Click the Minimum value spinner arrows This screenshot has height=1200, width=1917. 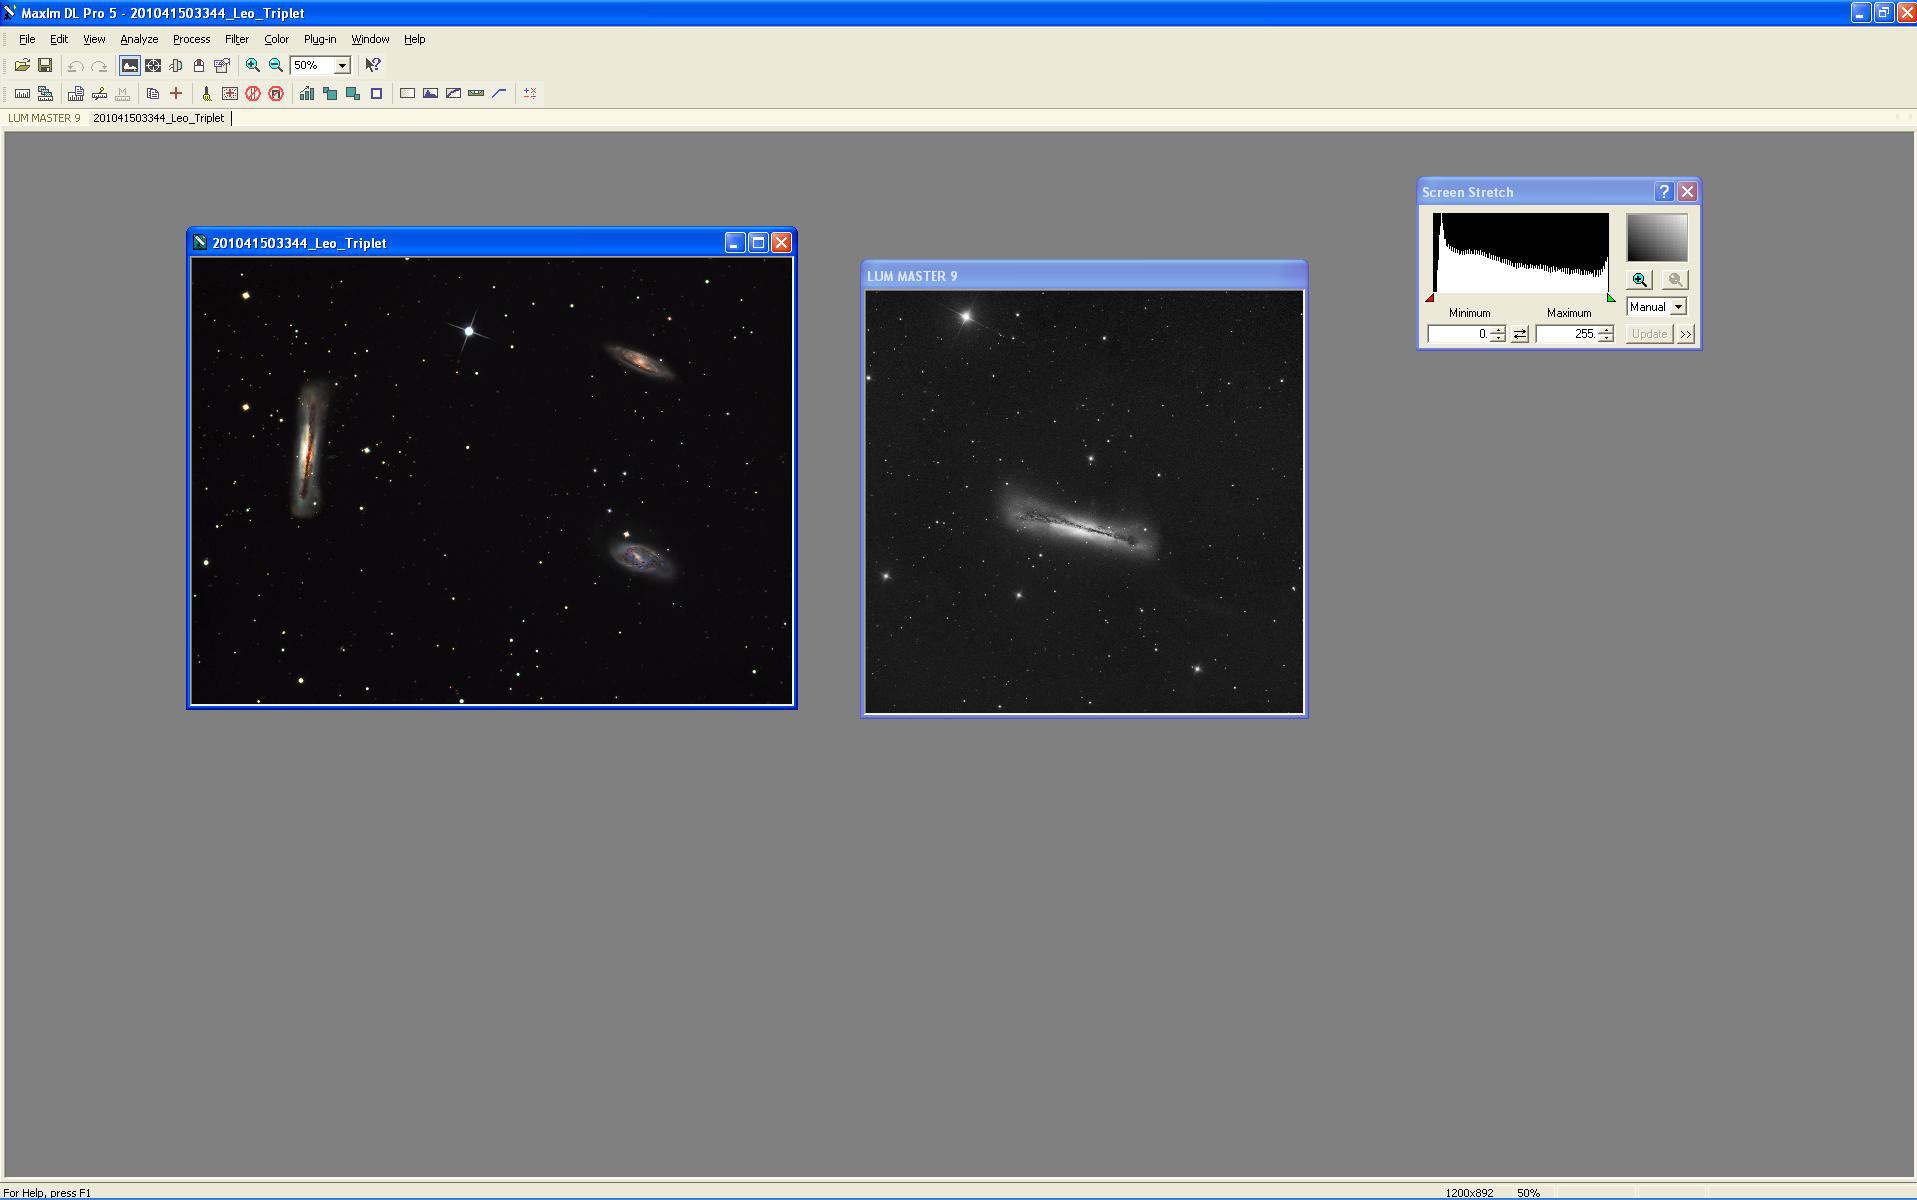(1497, 334)
